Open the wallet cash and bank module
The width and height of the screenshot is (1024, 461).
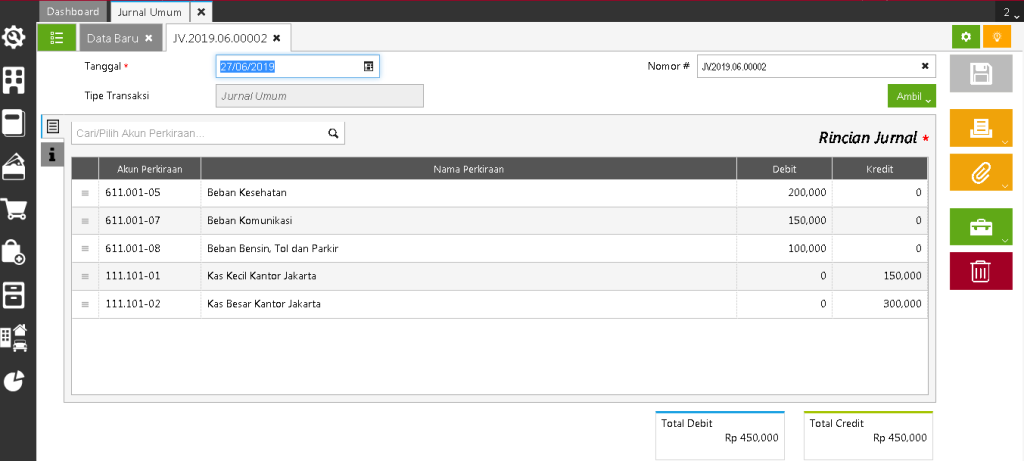[x=14, y=166]
